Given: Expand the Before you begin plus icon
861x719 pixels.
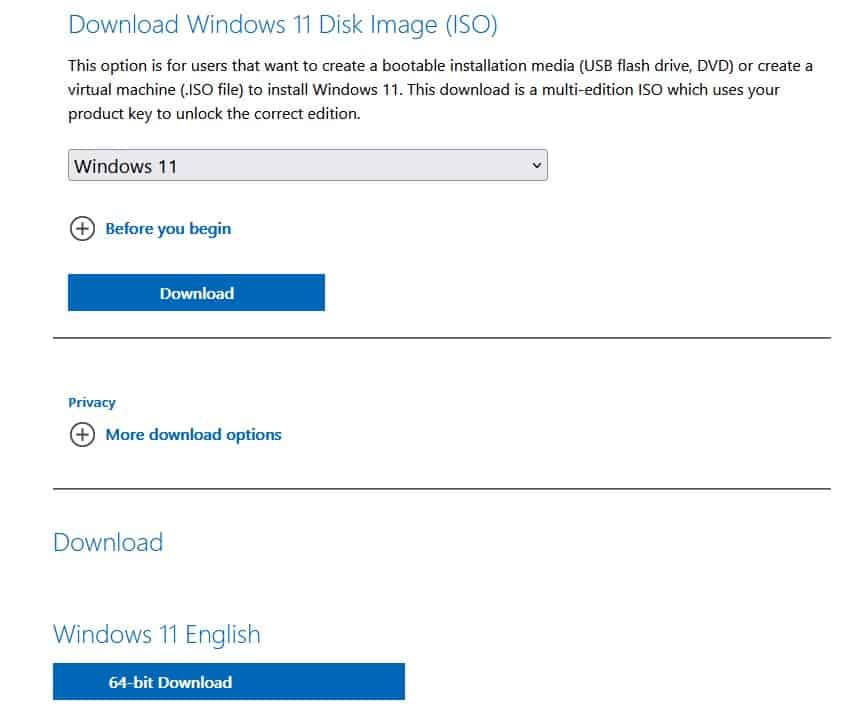Looking at the screenshot, I should [82, 228].
